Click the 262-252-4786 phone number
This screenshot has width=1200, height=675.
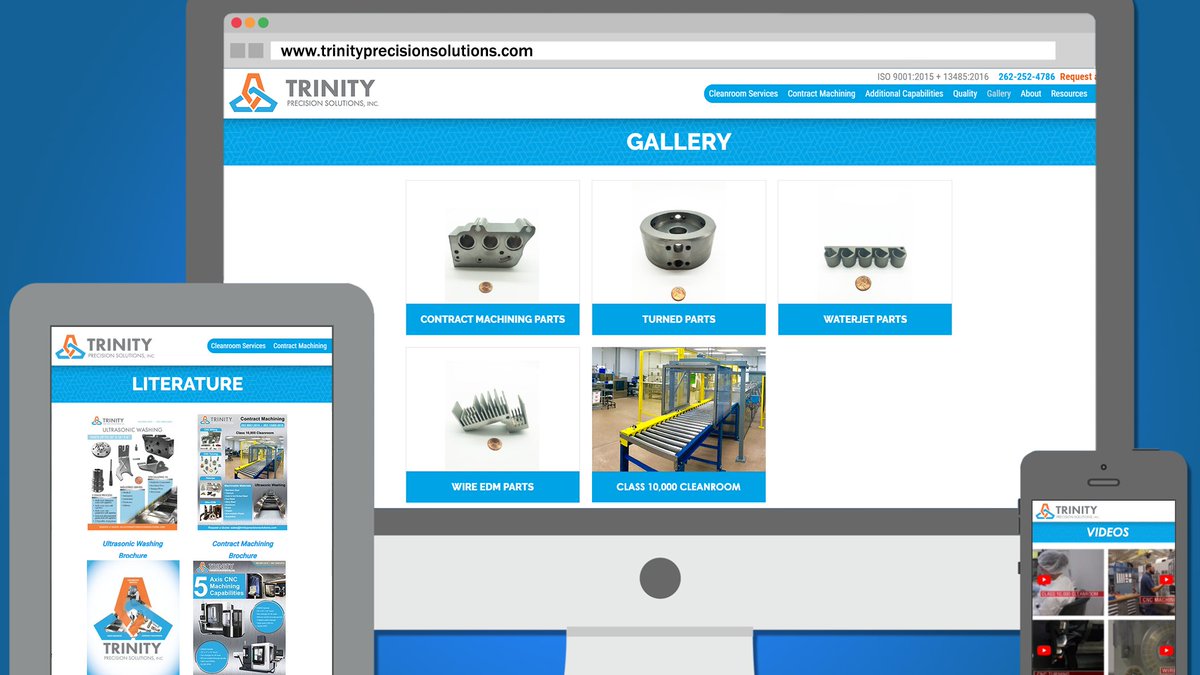click(x=1027, y=76)
